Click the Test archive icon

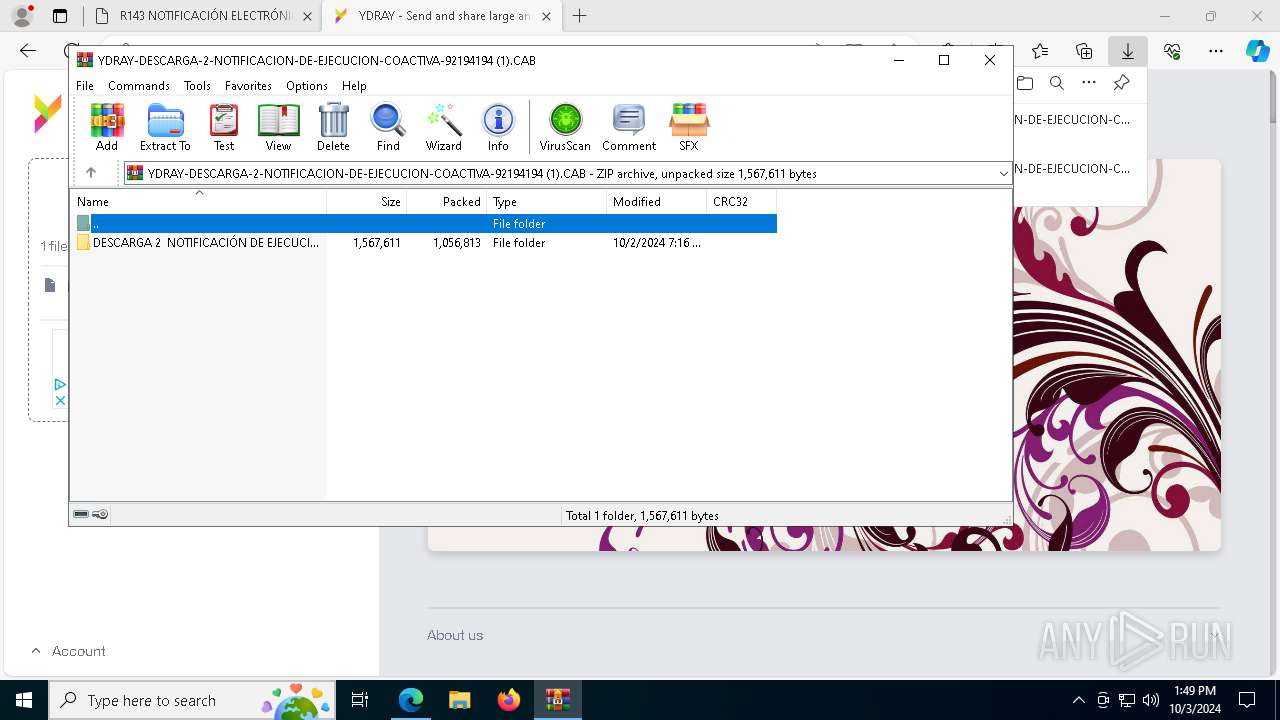pos(224,127)
